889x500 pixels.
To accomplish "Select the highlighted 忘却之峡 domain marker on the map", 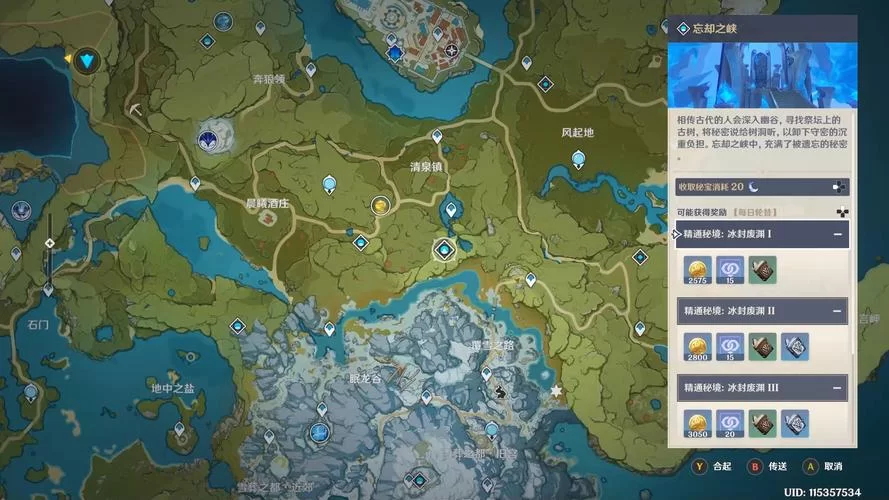I will tap(444, 249).
